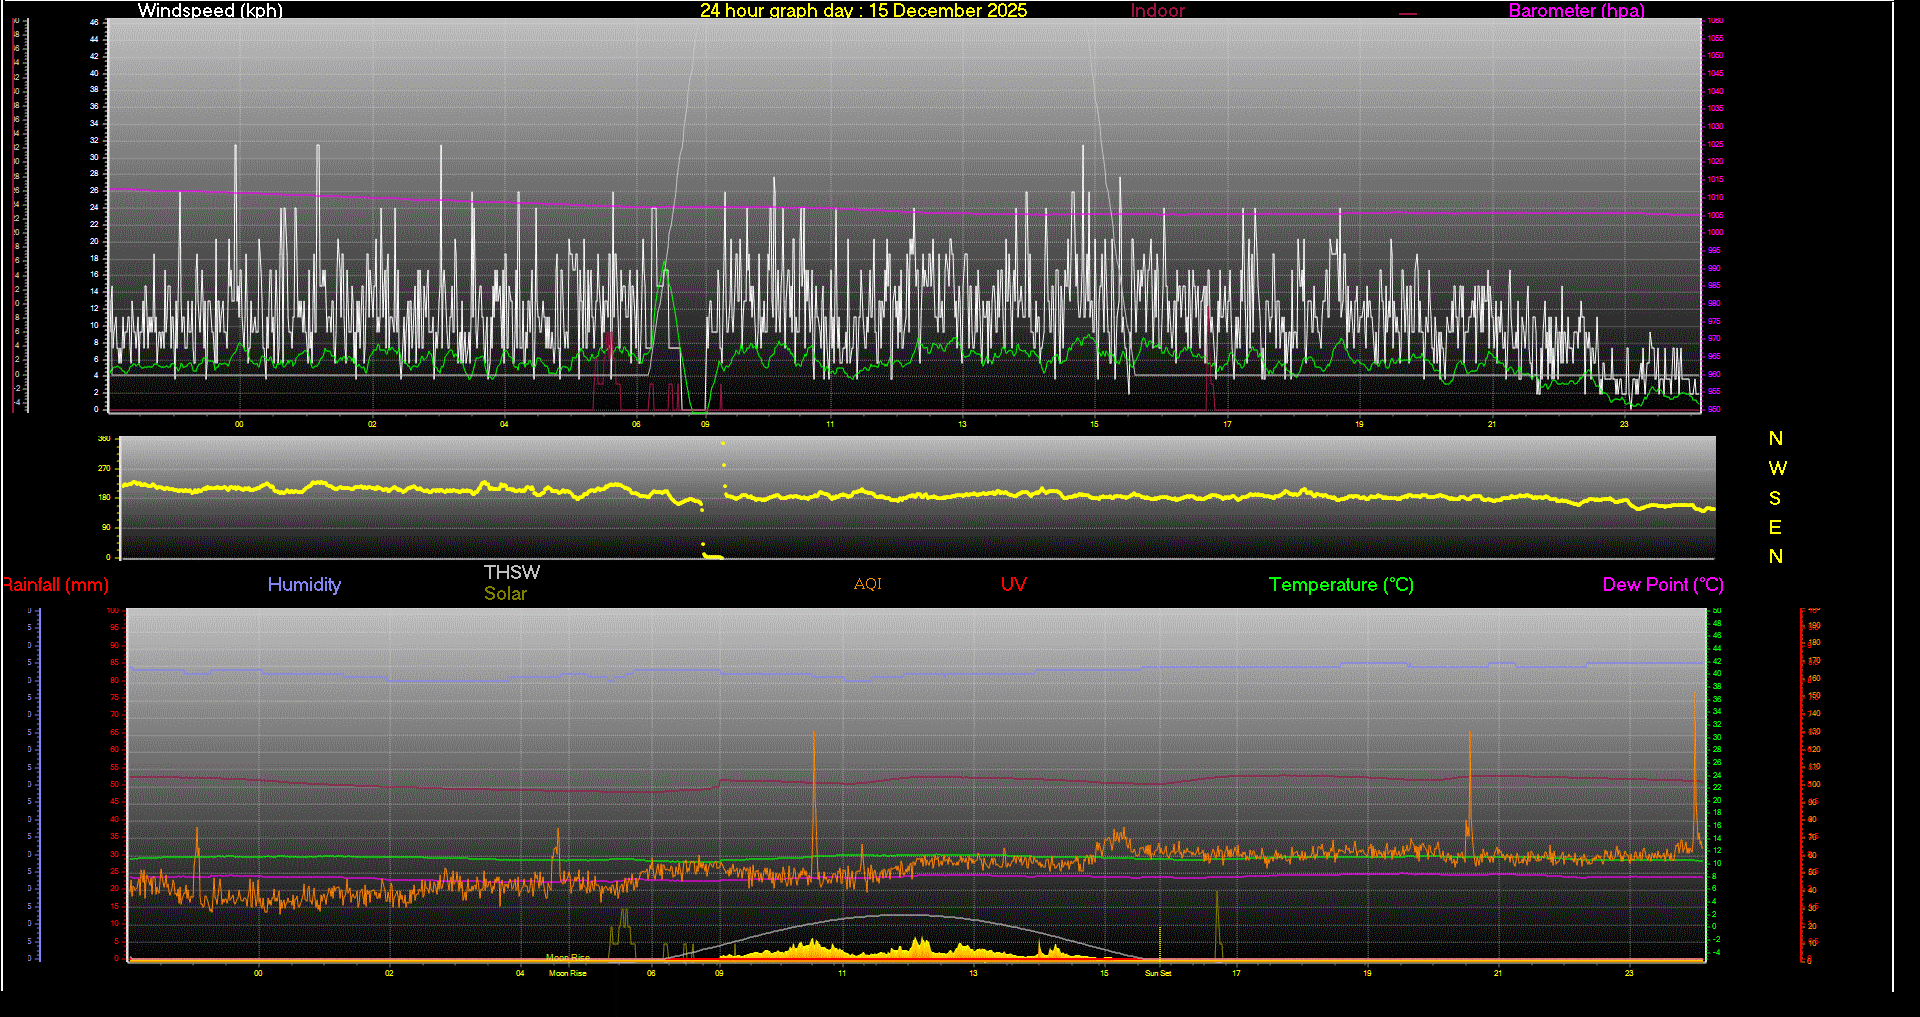
Task: Expand the wind direction panel
Action: pos(916,497)
